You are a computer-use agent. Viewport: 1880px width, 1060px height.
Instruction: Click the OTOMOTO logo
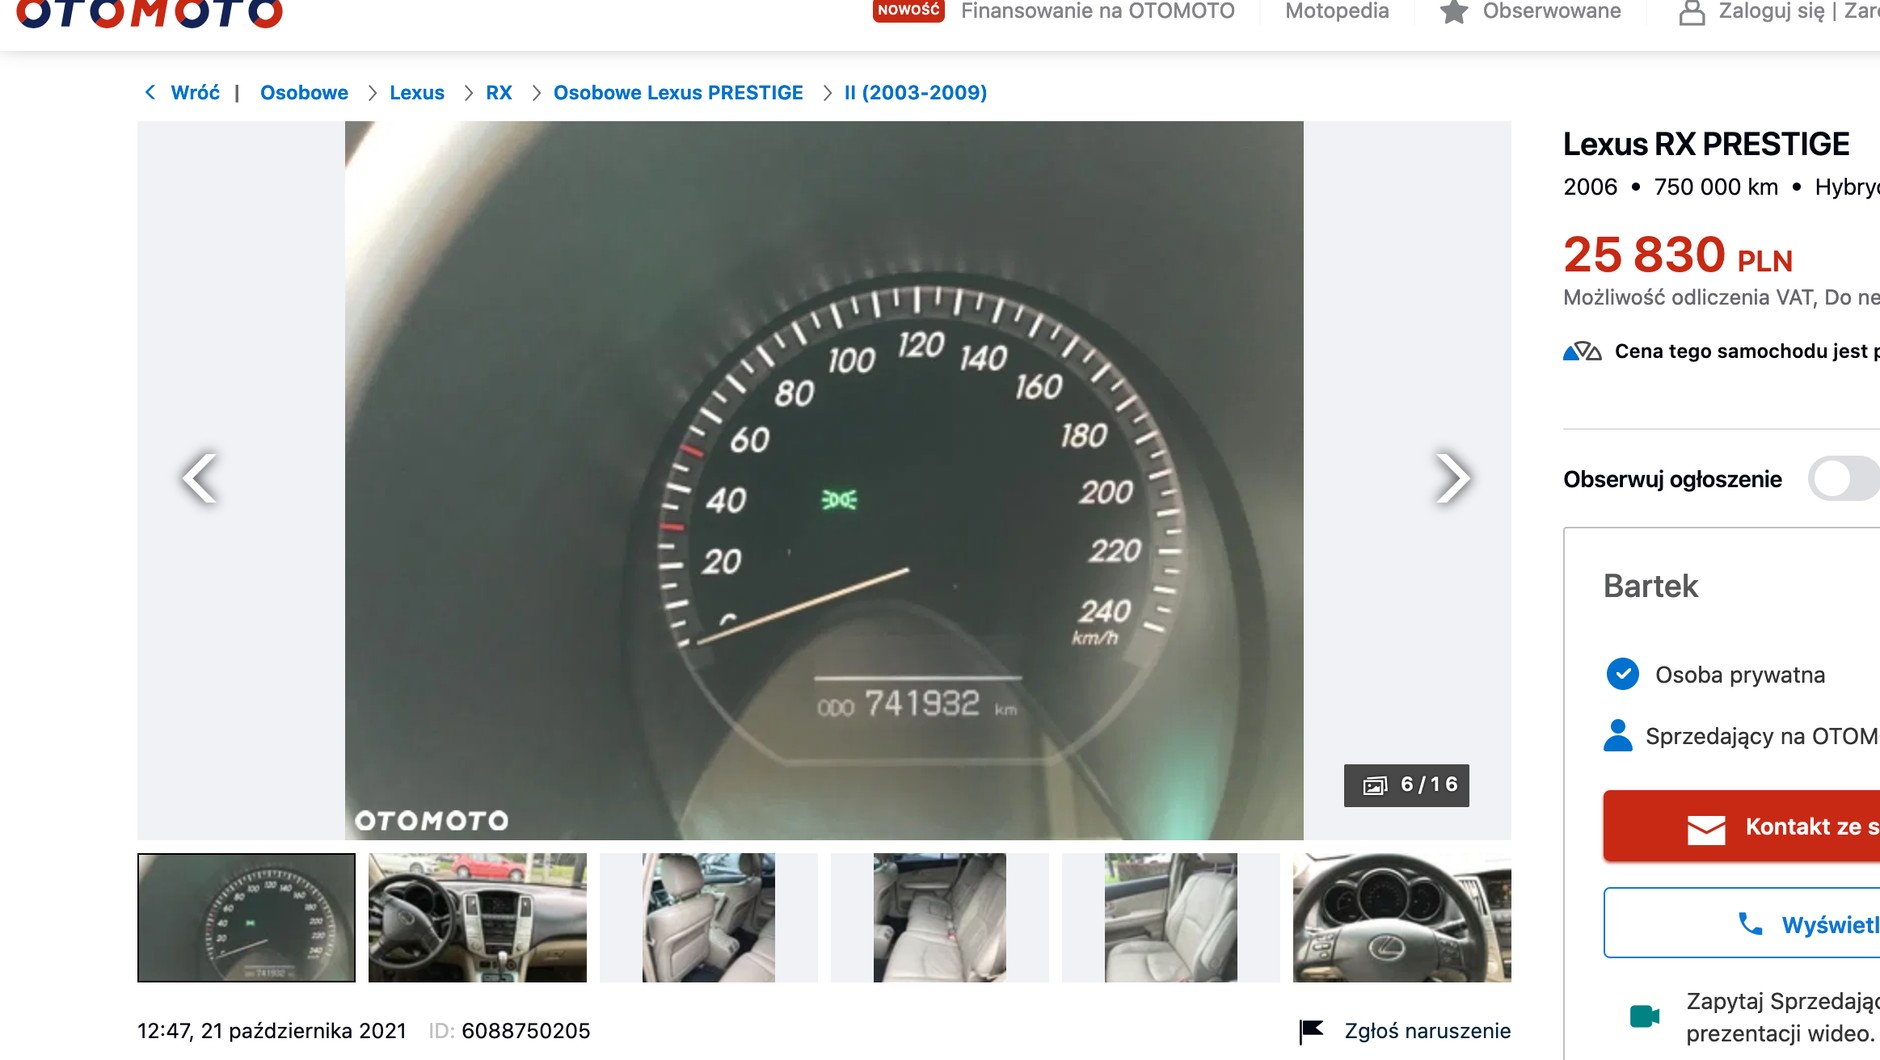coord(150,14)
